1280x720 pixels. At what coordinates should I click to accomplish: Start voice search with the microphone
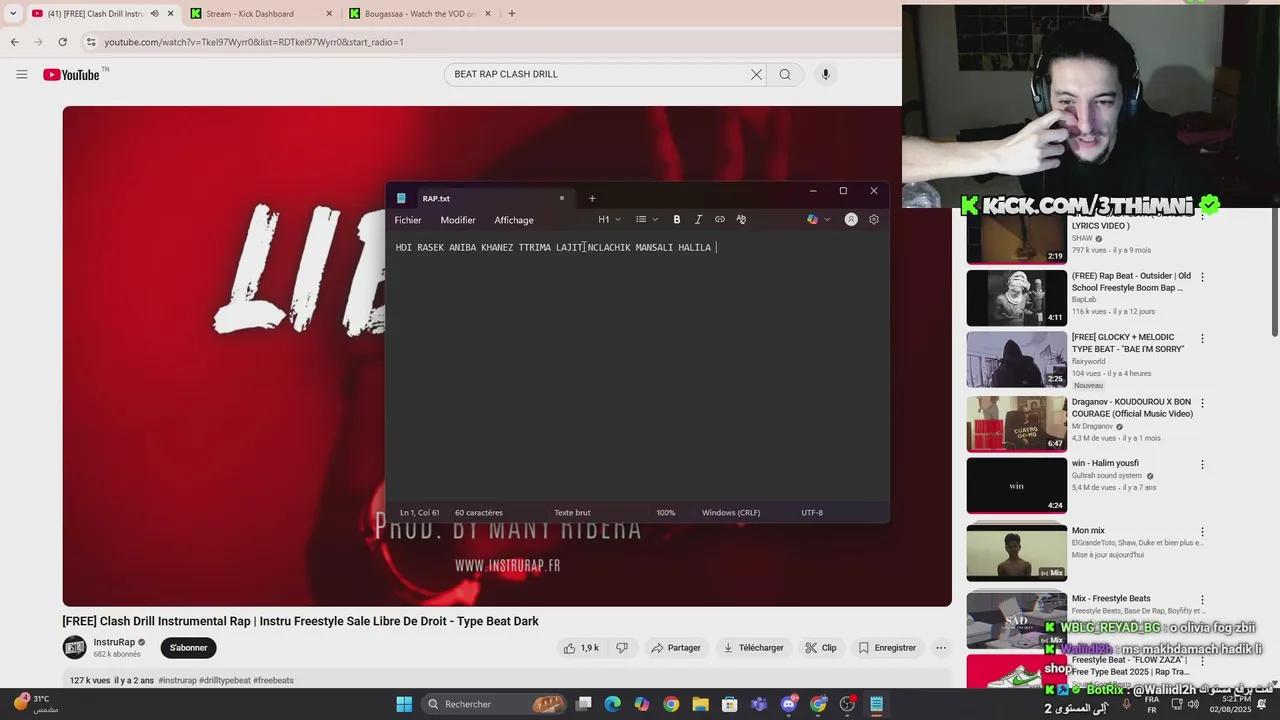[825, 74]
